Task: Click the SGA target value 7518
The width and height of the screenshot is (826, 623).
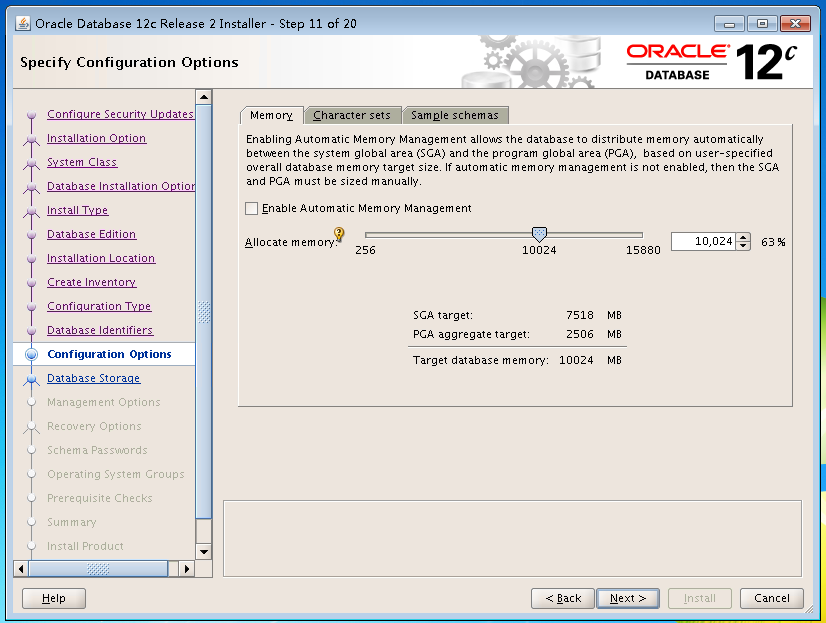Action: (579, 315)
